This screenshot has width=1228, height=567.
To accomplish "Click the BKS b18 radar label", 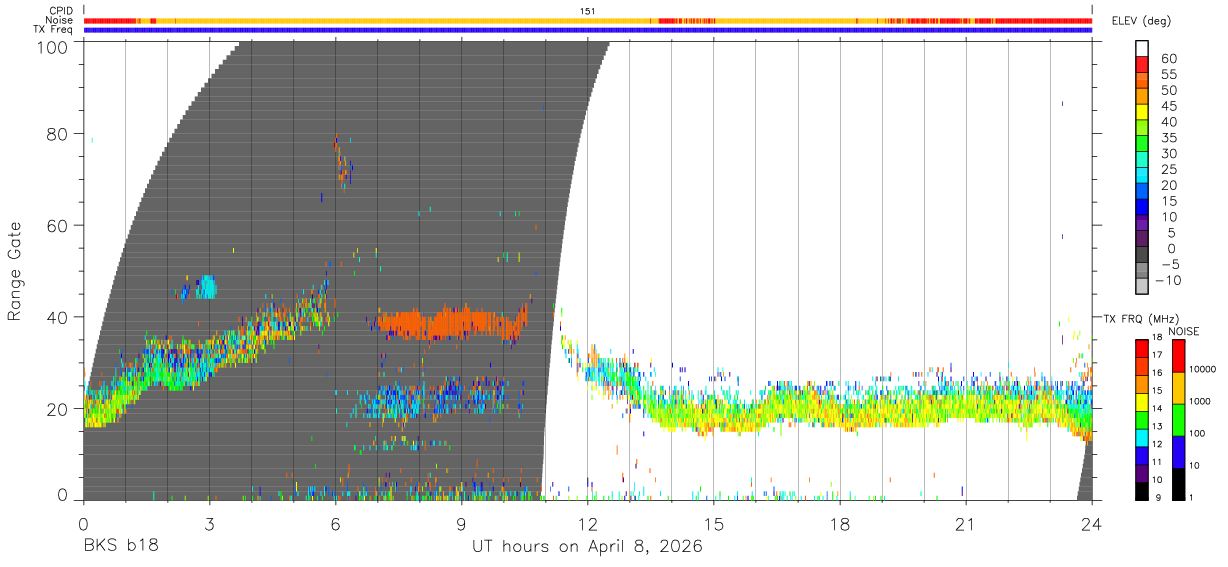I will coord(120,547).
